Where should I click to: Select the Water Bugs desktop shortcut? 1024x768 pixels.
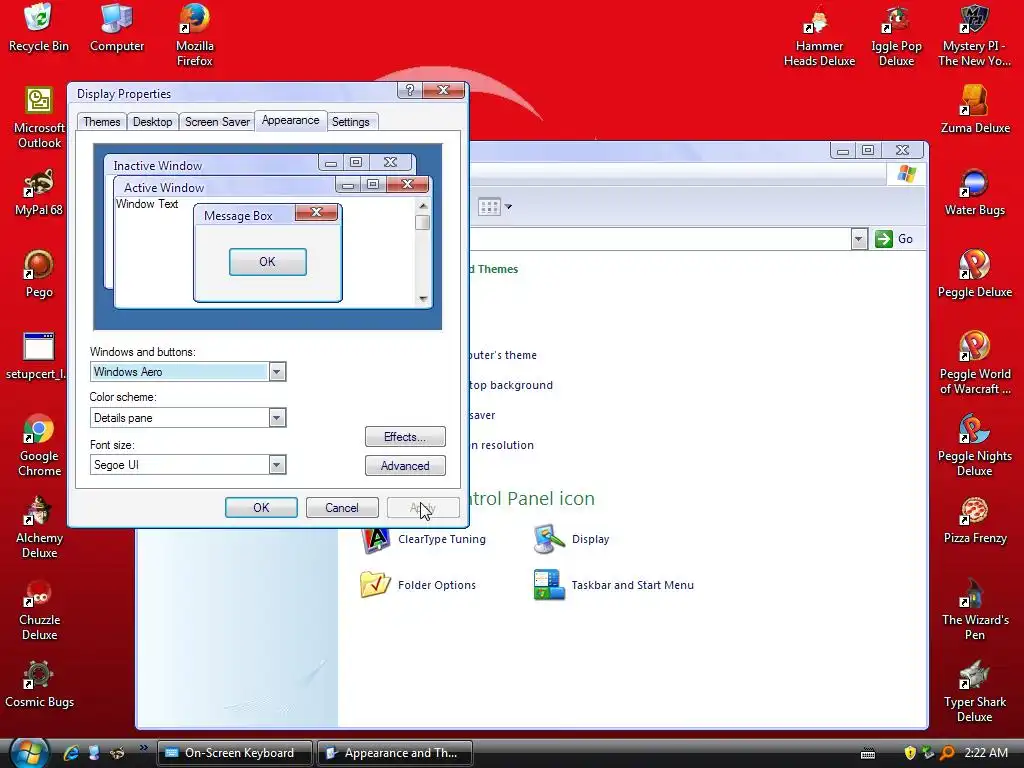click(974, 193)
